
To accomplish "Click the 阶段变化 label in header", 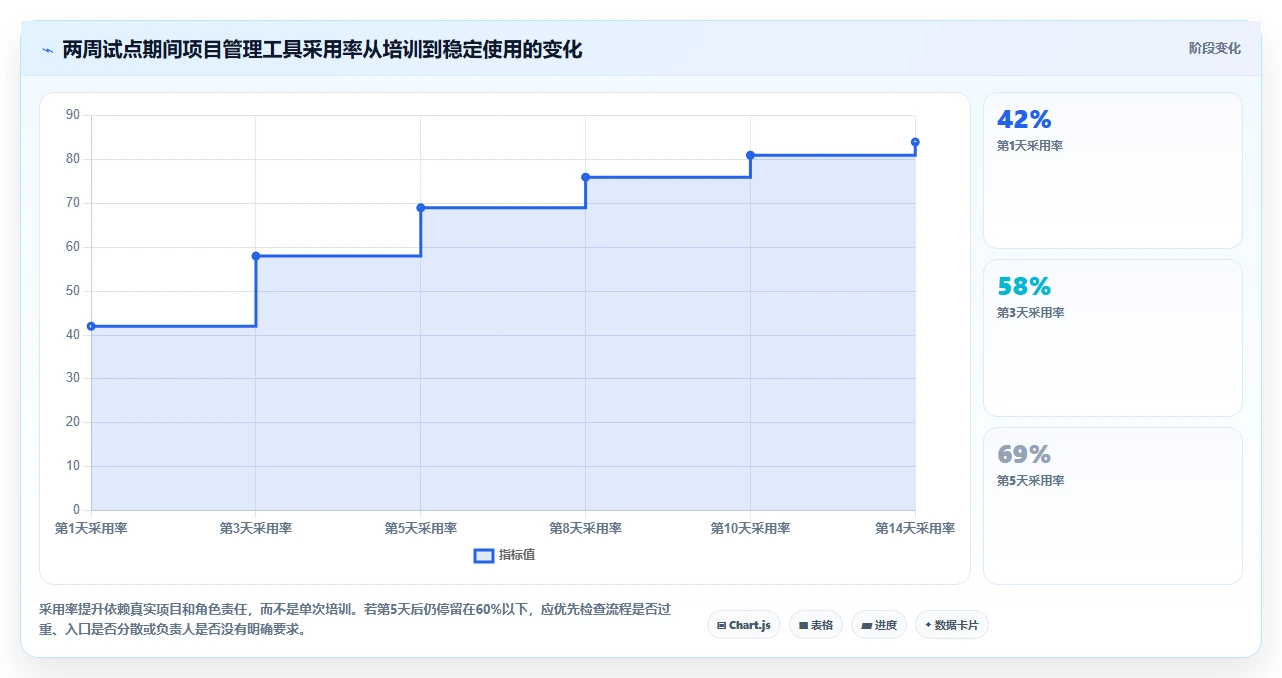I will tap(1215, 48).
